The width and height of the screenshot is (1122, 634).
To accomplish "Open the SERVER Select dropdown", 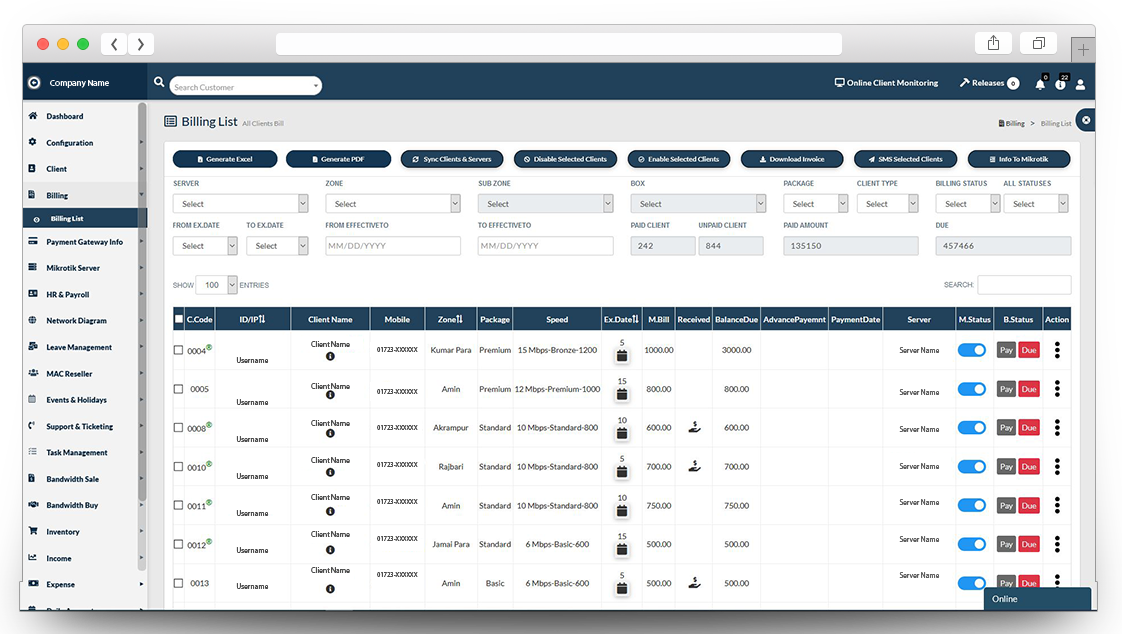I will click(x=240, y=203).
